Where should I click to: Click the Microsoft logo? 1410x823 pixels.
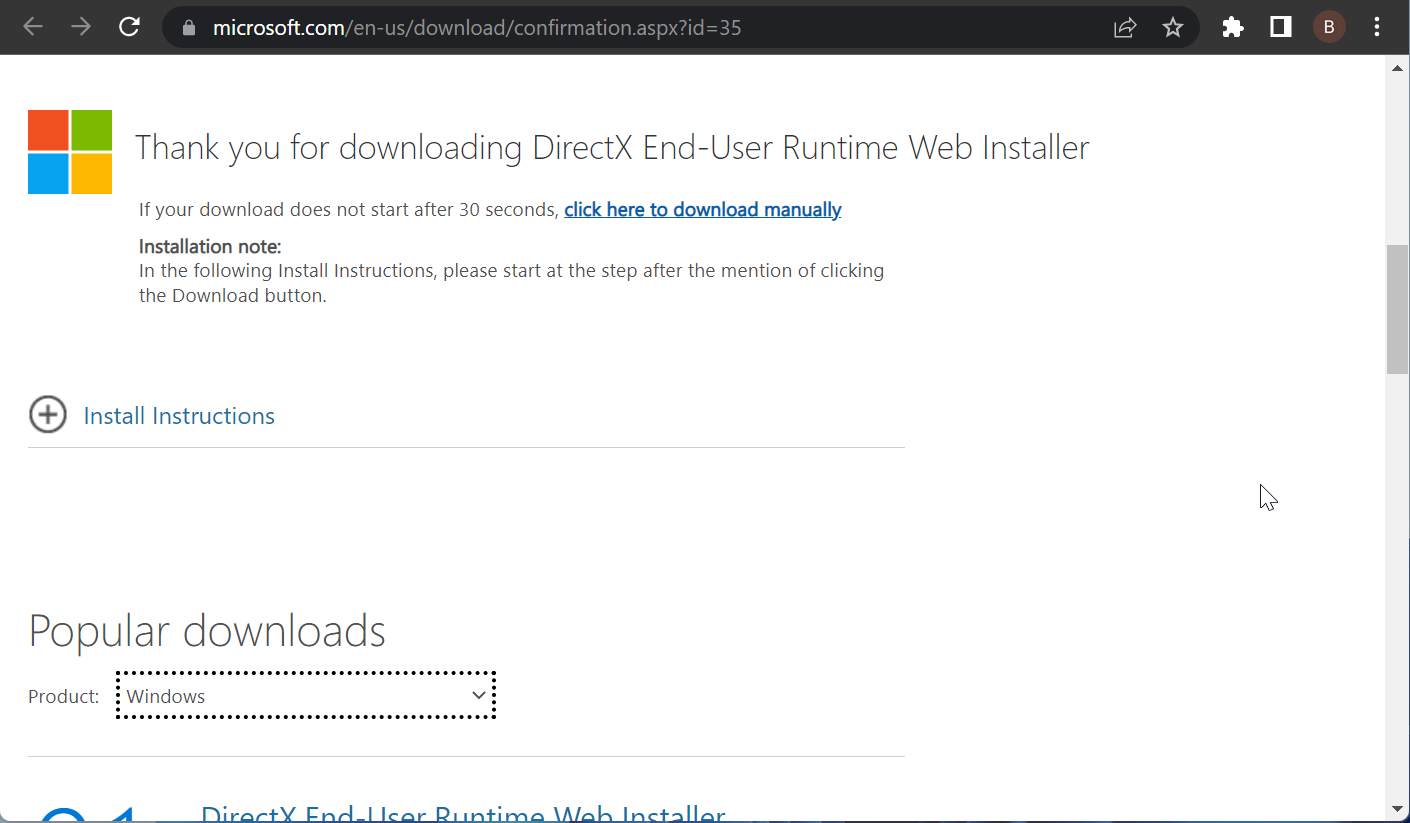[x=69, y=151]
